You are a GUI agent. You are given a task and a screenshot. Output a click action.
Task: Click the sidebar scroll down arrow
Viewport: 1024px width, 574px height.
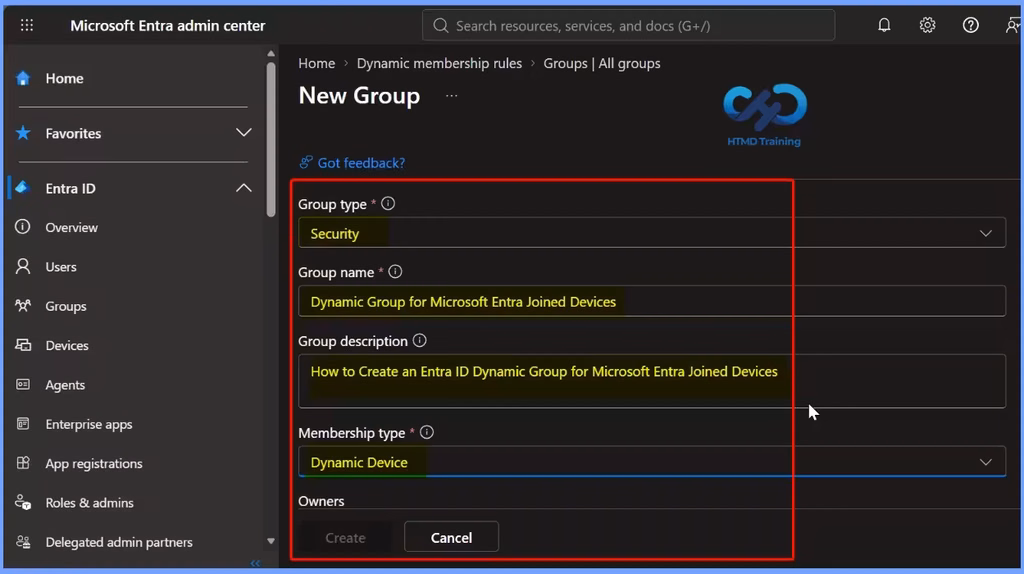click(271, 541)
